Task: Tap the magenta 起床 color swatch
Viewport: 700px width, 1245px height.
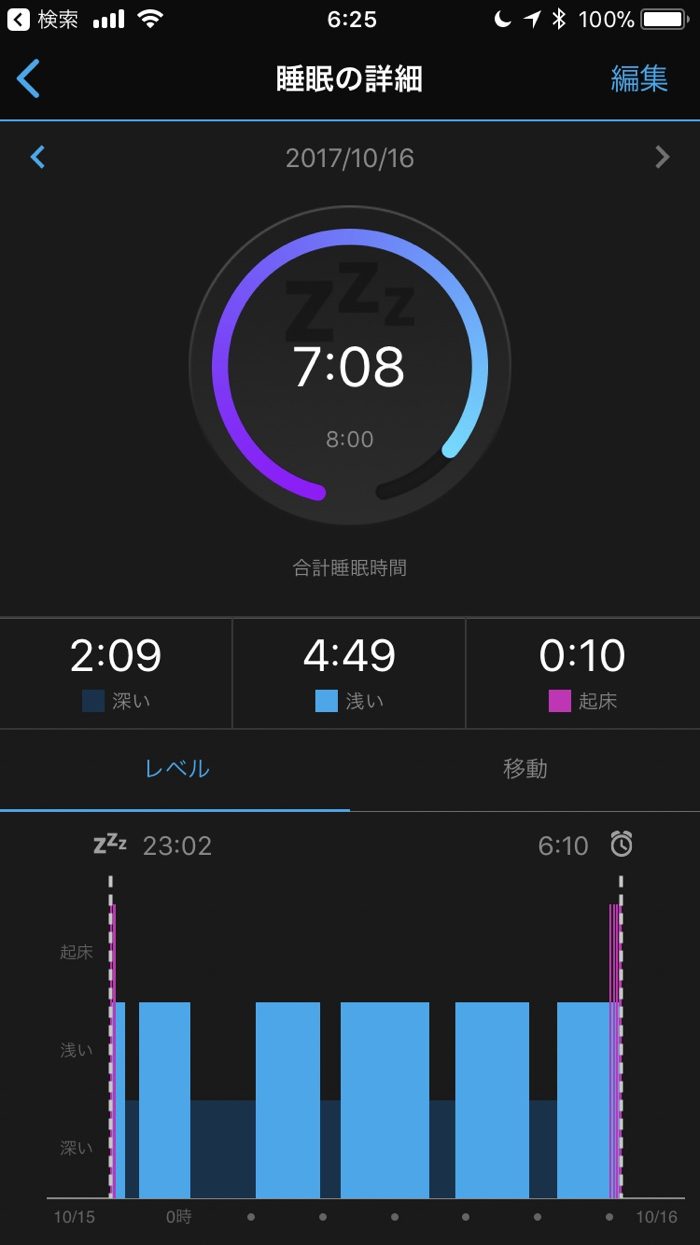Action: click(559, 701)
